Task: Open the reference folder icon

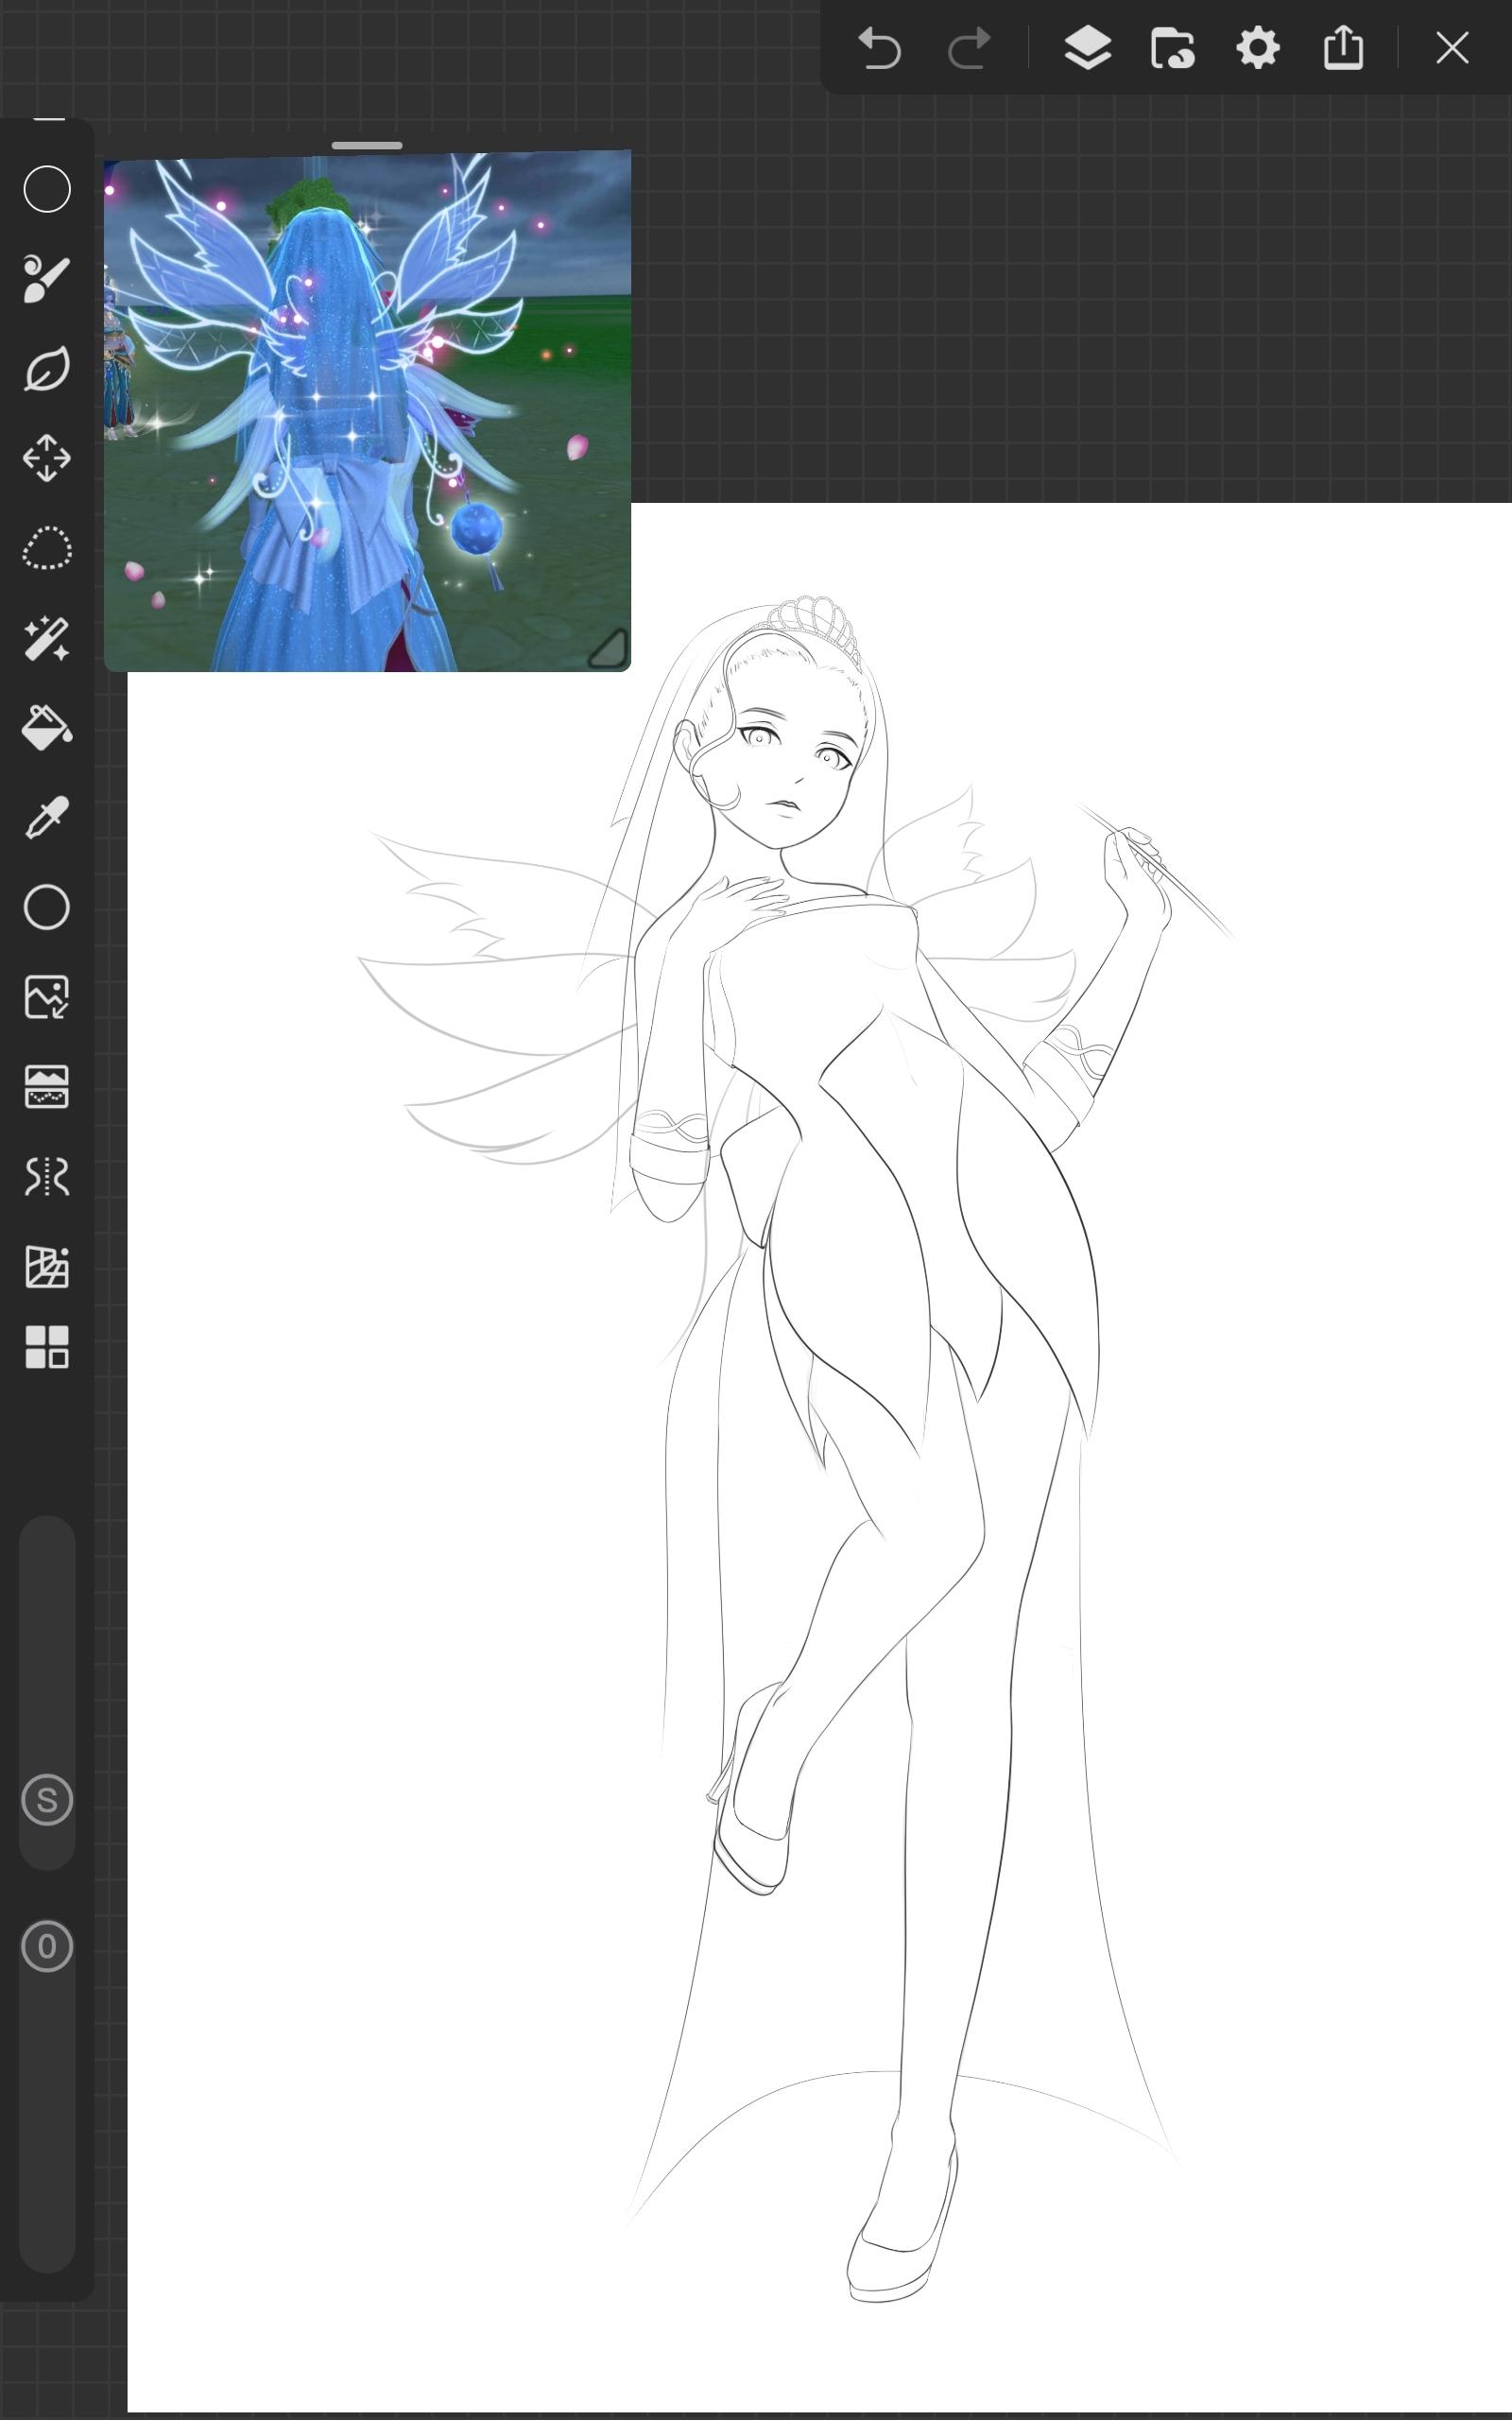Action: click(x=1172, y=48)
